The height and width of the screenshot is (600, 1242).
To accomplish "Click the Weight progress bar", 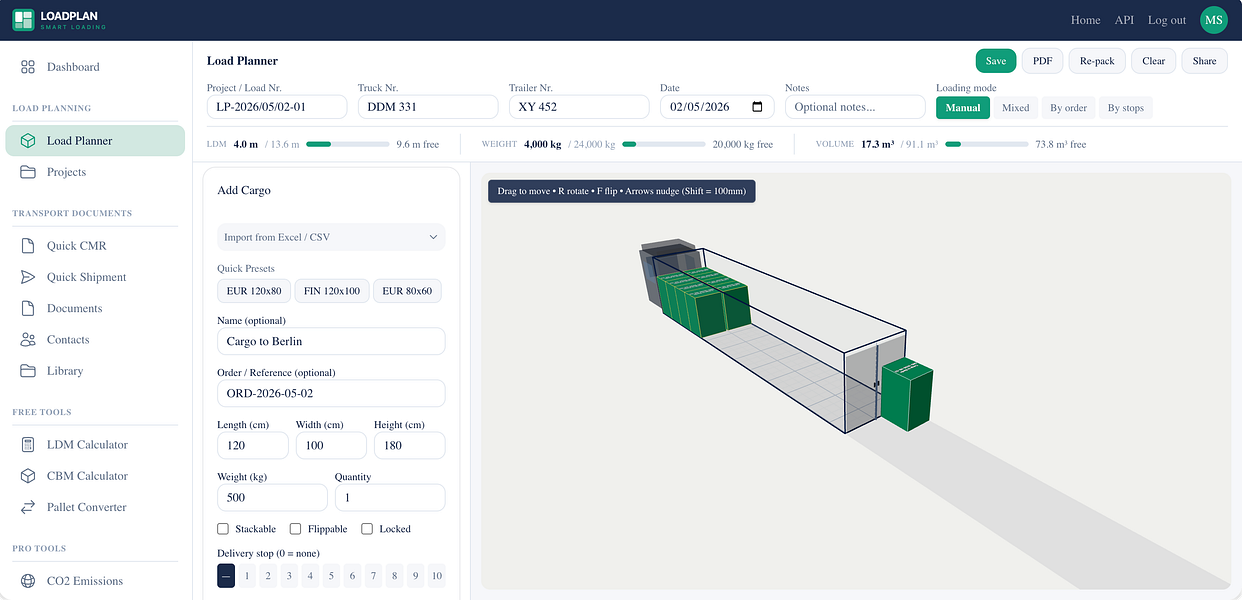I will coord(664,145).
